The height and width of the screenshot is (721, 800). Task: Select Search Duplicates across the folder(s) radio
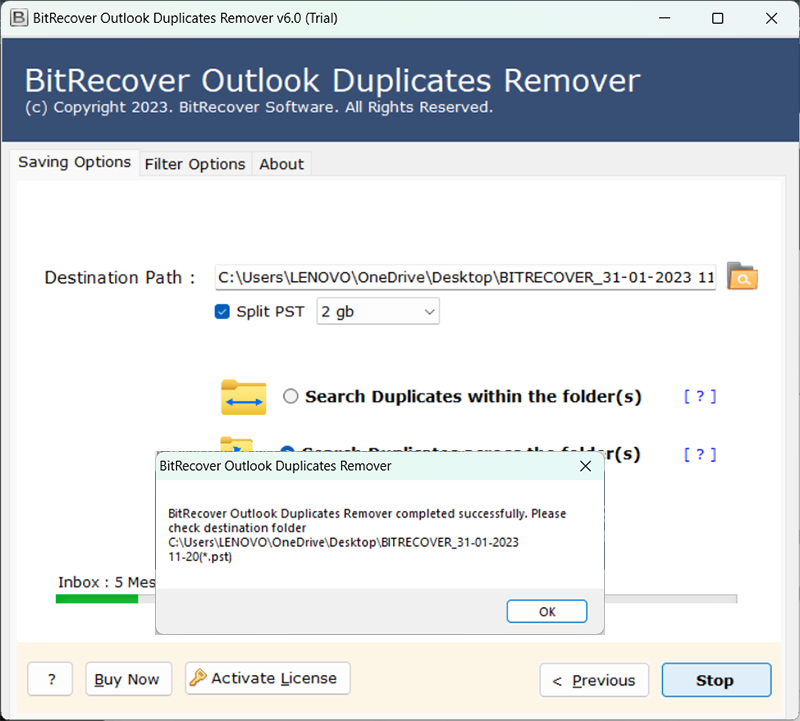point(287,449)
